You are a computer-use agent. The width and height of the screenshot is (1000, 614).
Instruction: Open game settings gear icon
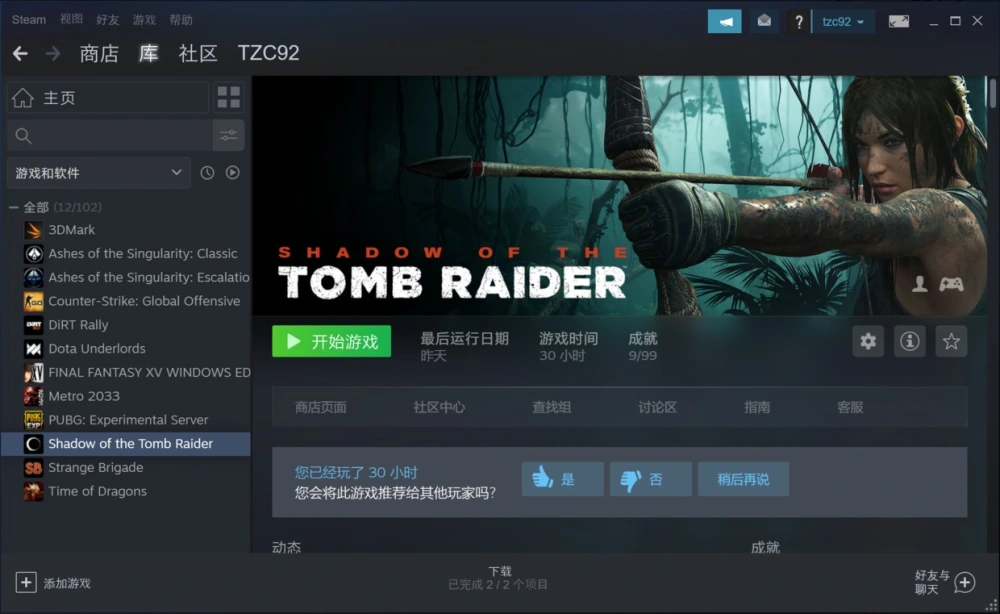[x=868, y=341]
